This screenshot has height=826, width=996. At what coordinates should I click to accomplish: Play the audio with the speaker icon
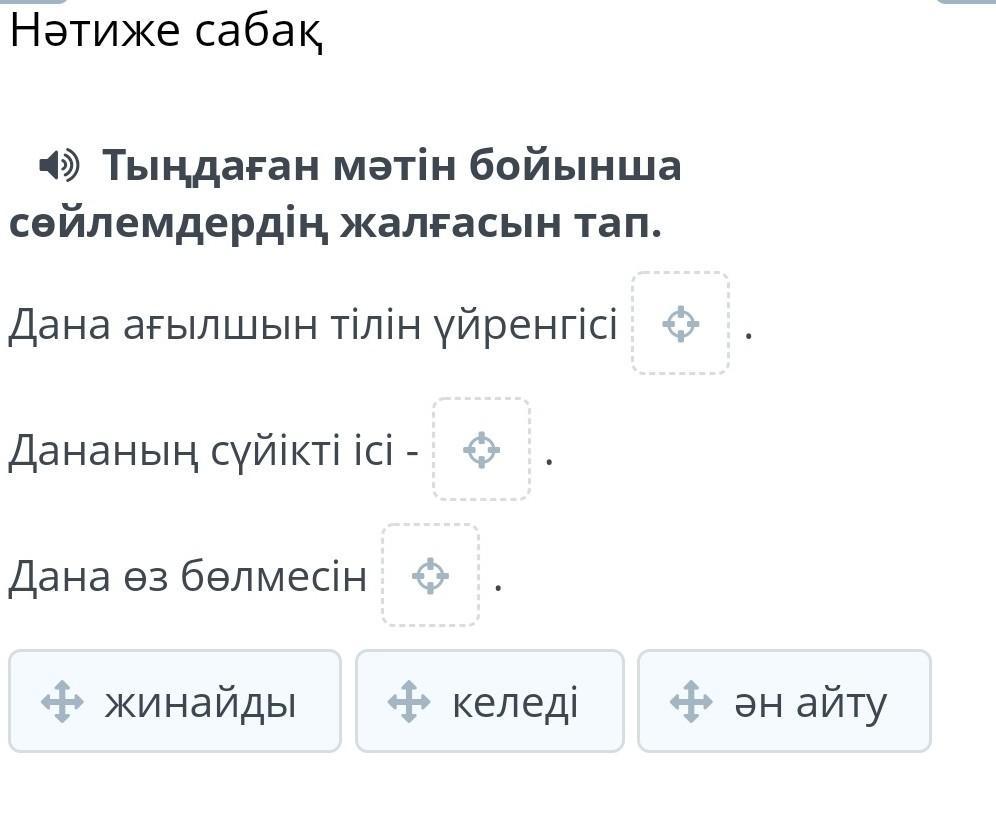coord(59,165)
